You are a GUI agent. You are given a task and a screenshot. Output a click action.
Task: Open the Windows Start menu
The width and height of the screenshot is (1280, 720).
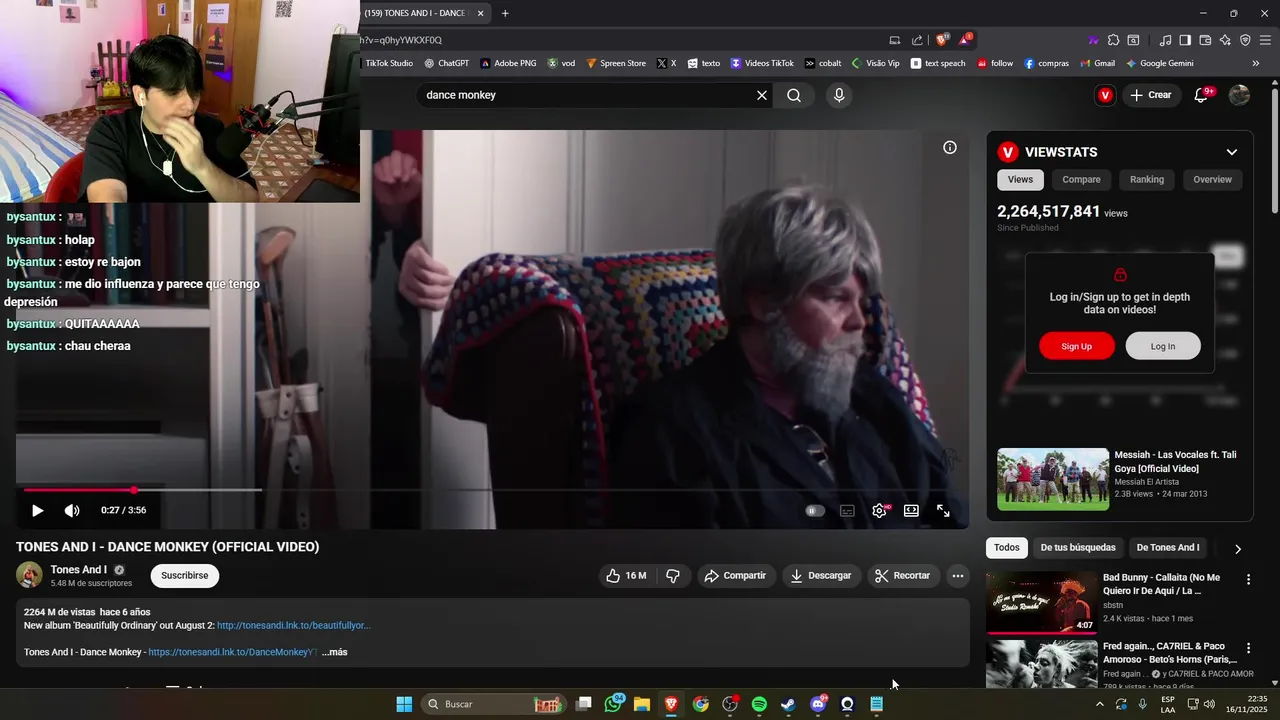click(404, 704)
